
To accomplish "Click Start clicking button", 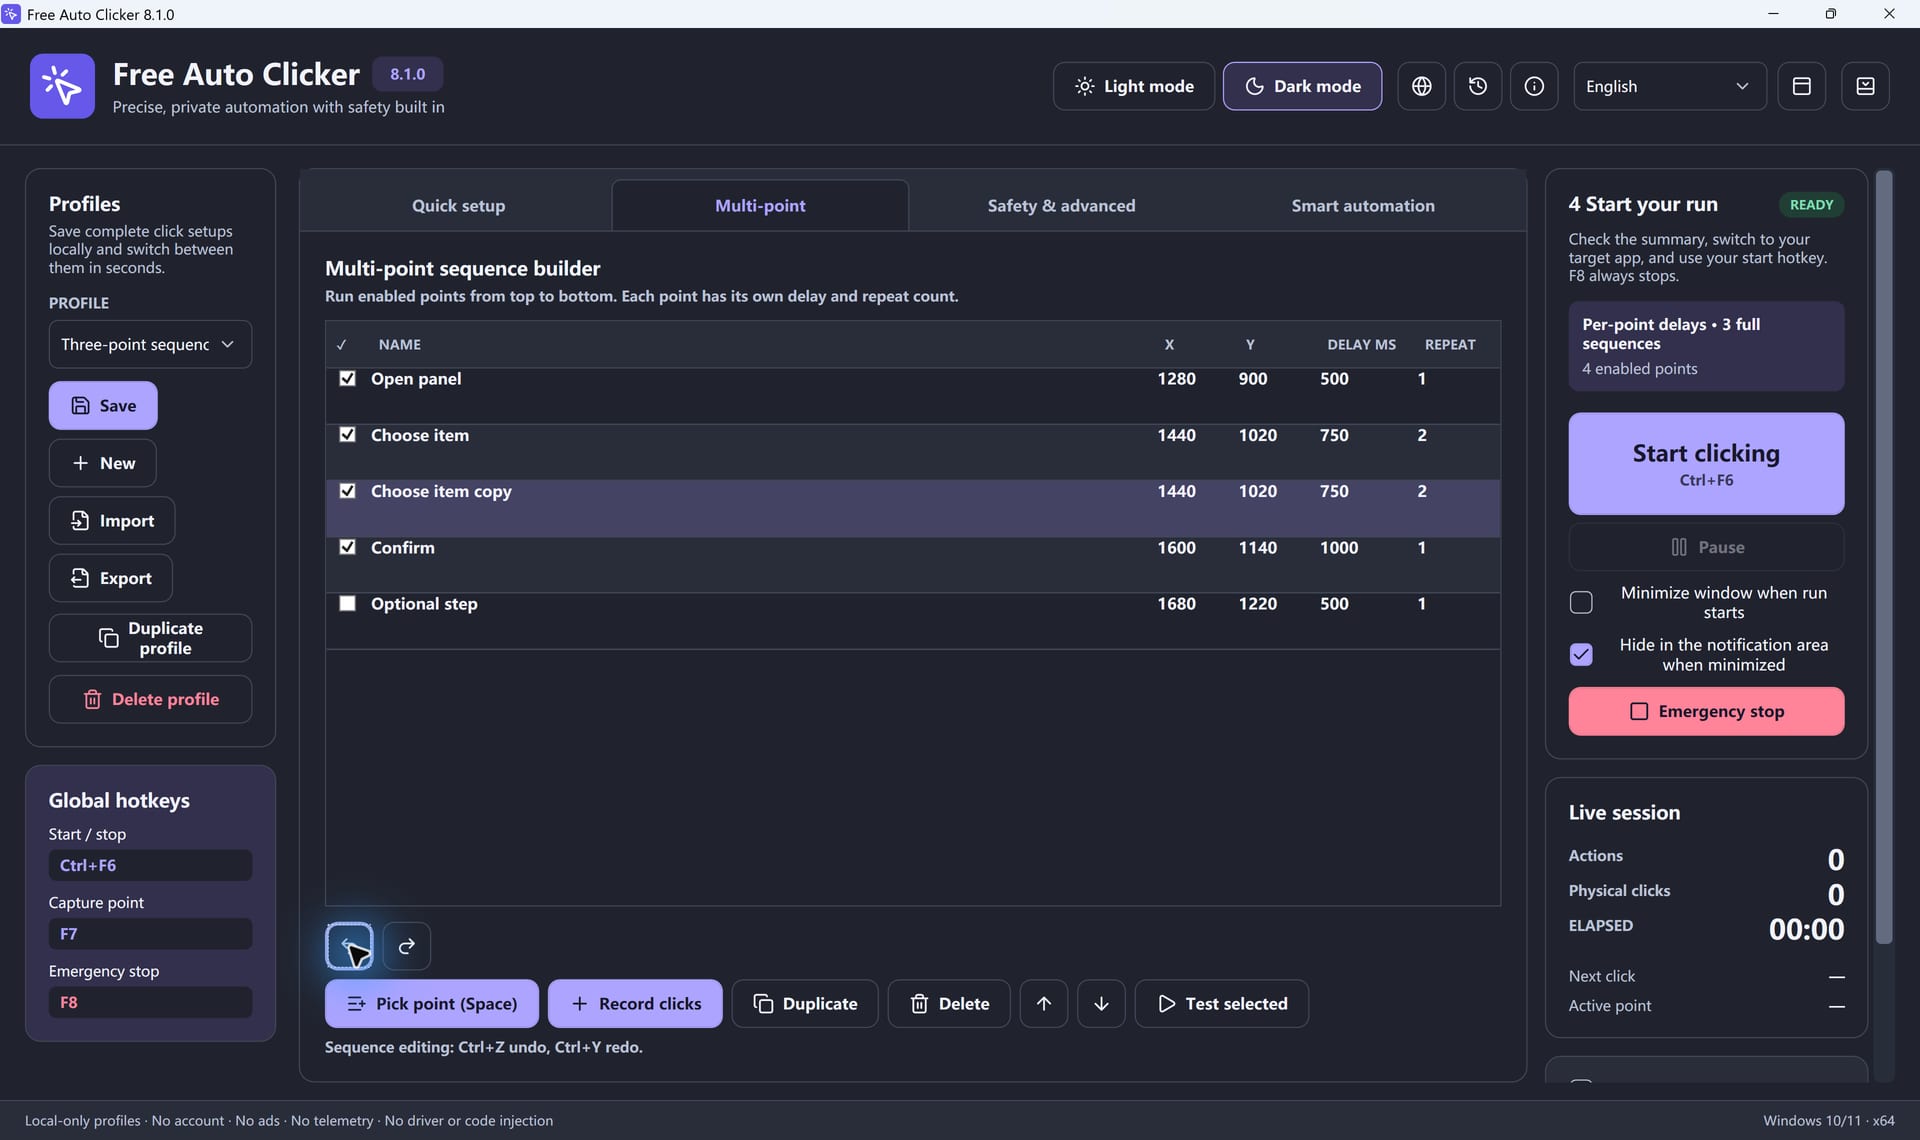I will [x=1706, y=464].
